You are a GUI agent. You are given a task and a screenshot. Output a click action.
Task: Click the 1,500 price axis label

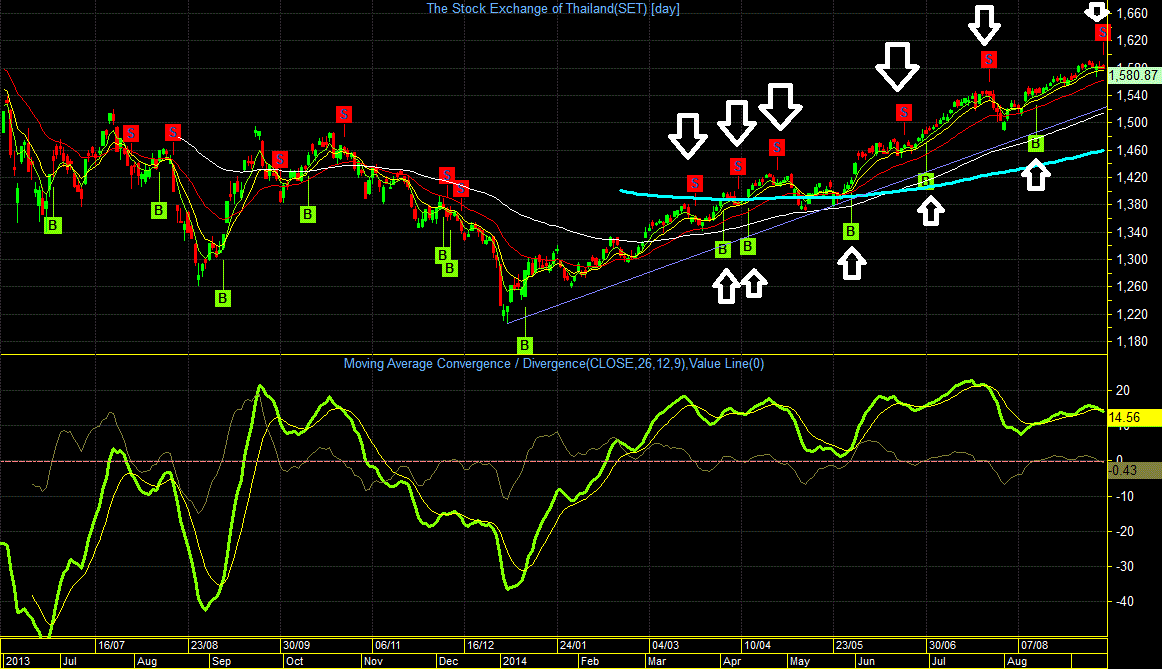pyautogui.click(x=1132, y=123)
